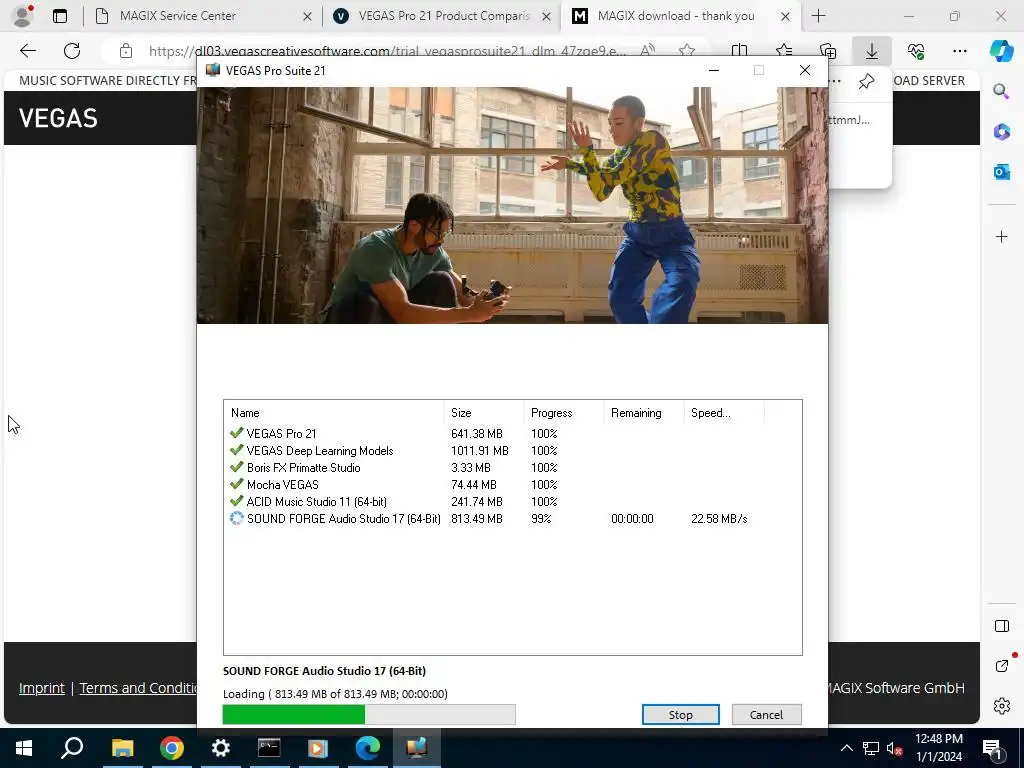This screenshot has width=1024, height=768.
Task: Open Edge collections icon
Action: click(x=827, y=50)
